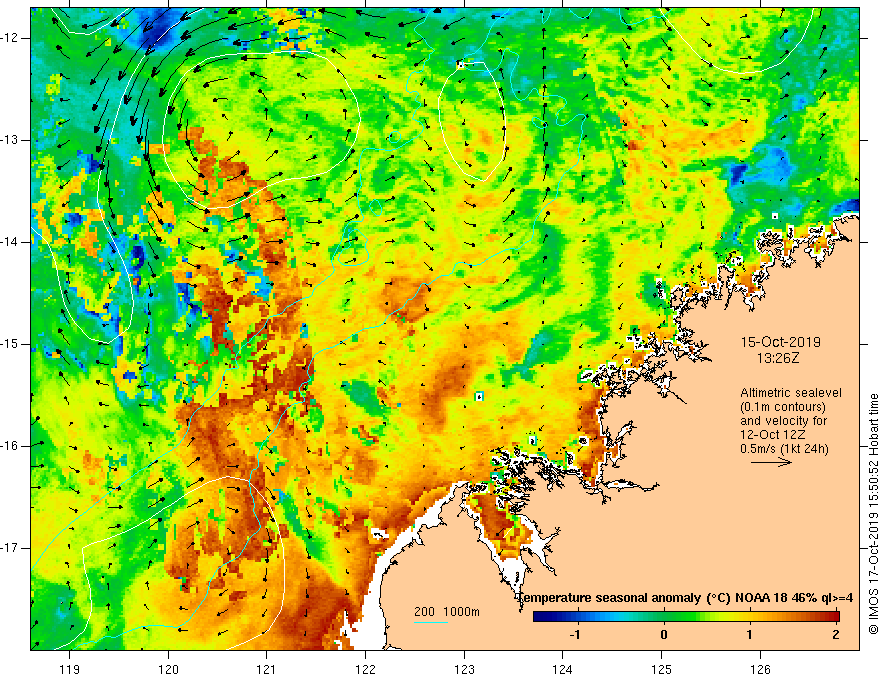Image resolution: width=880 pixels, height=680 pixels.
Task: Click the colorbar tick label '1'
Action: click(749, 635)
